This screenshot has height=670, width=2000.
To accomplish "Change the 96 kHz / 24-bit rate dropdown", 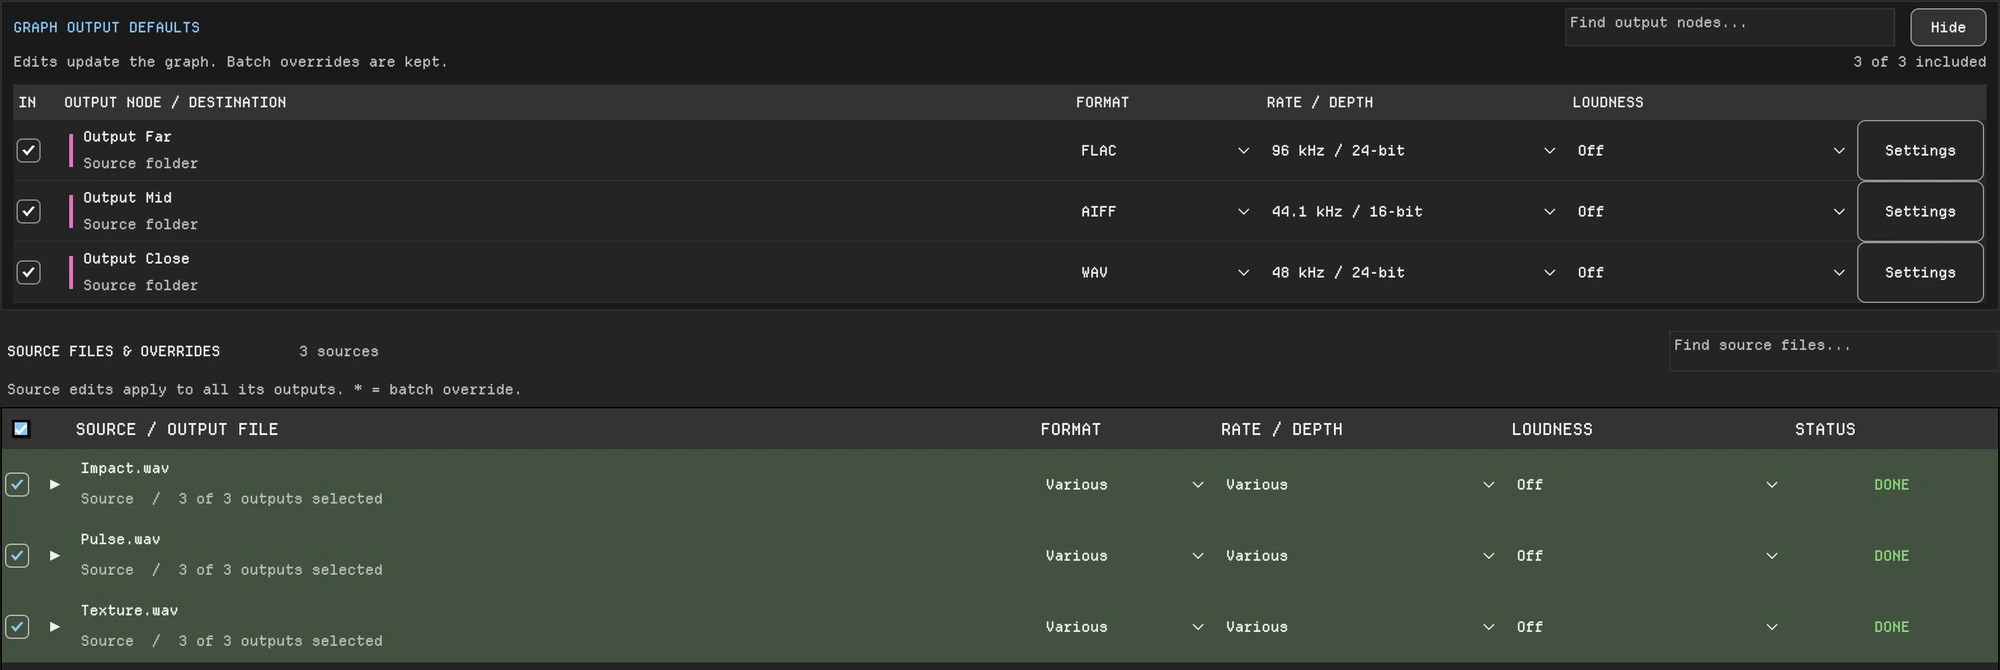I will point(1413,151).
